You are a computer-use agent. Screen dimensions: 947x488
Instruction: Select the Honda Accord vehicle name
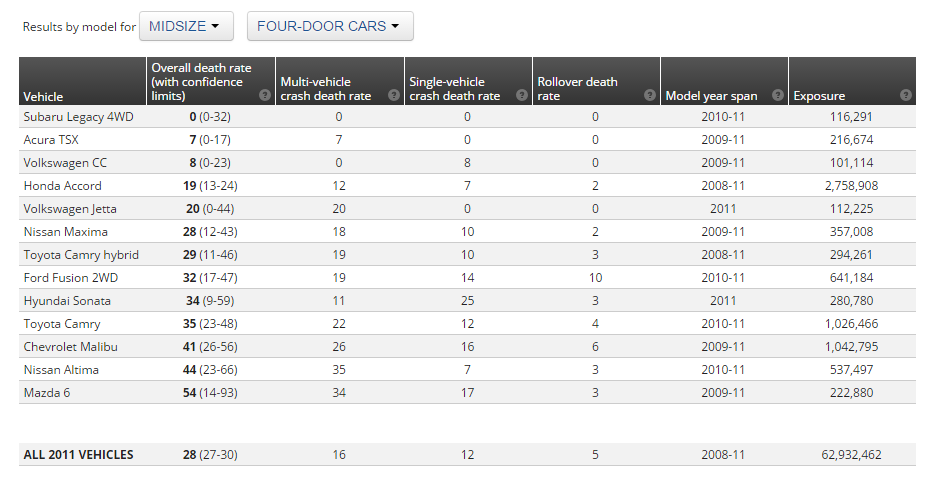(62, 186)
